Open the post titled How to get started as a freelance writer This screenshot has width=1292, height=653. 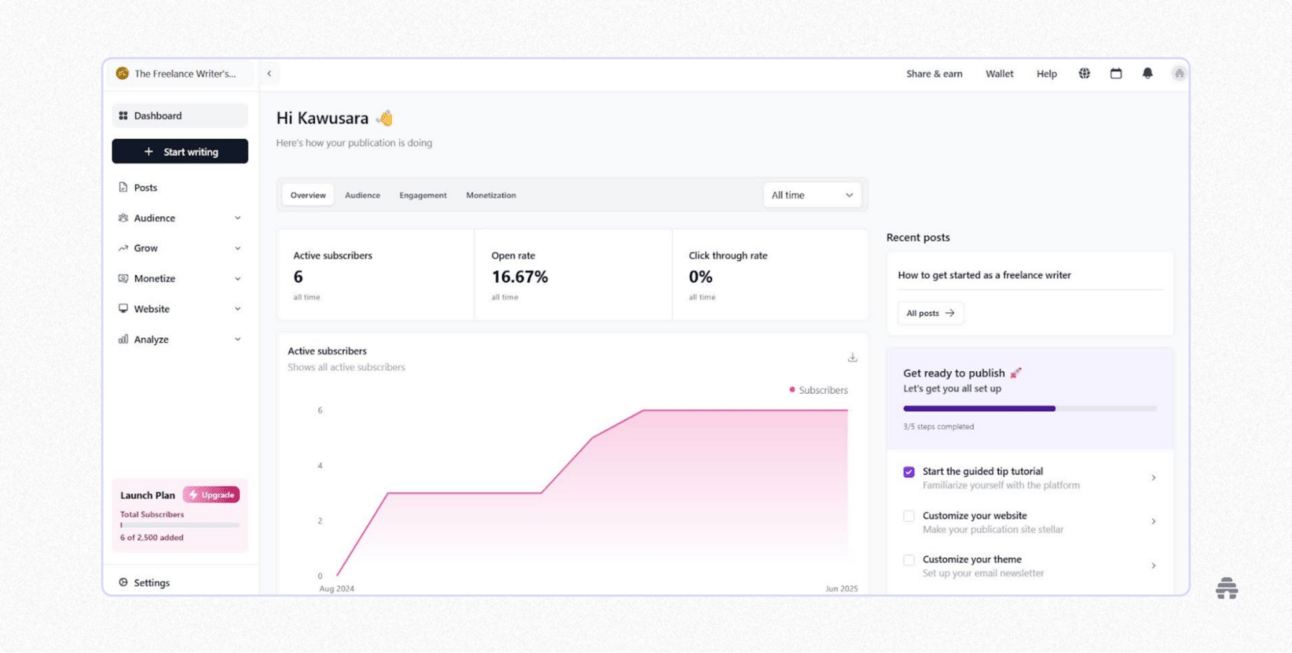pos(984,274)
